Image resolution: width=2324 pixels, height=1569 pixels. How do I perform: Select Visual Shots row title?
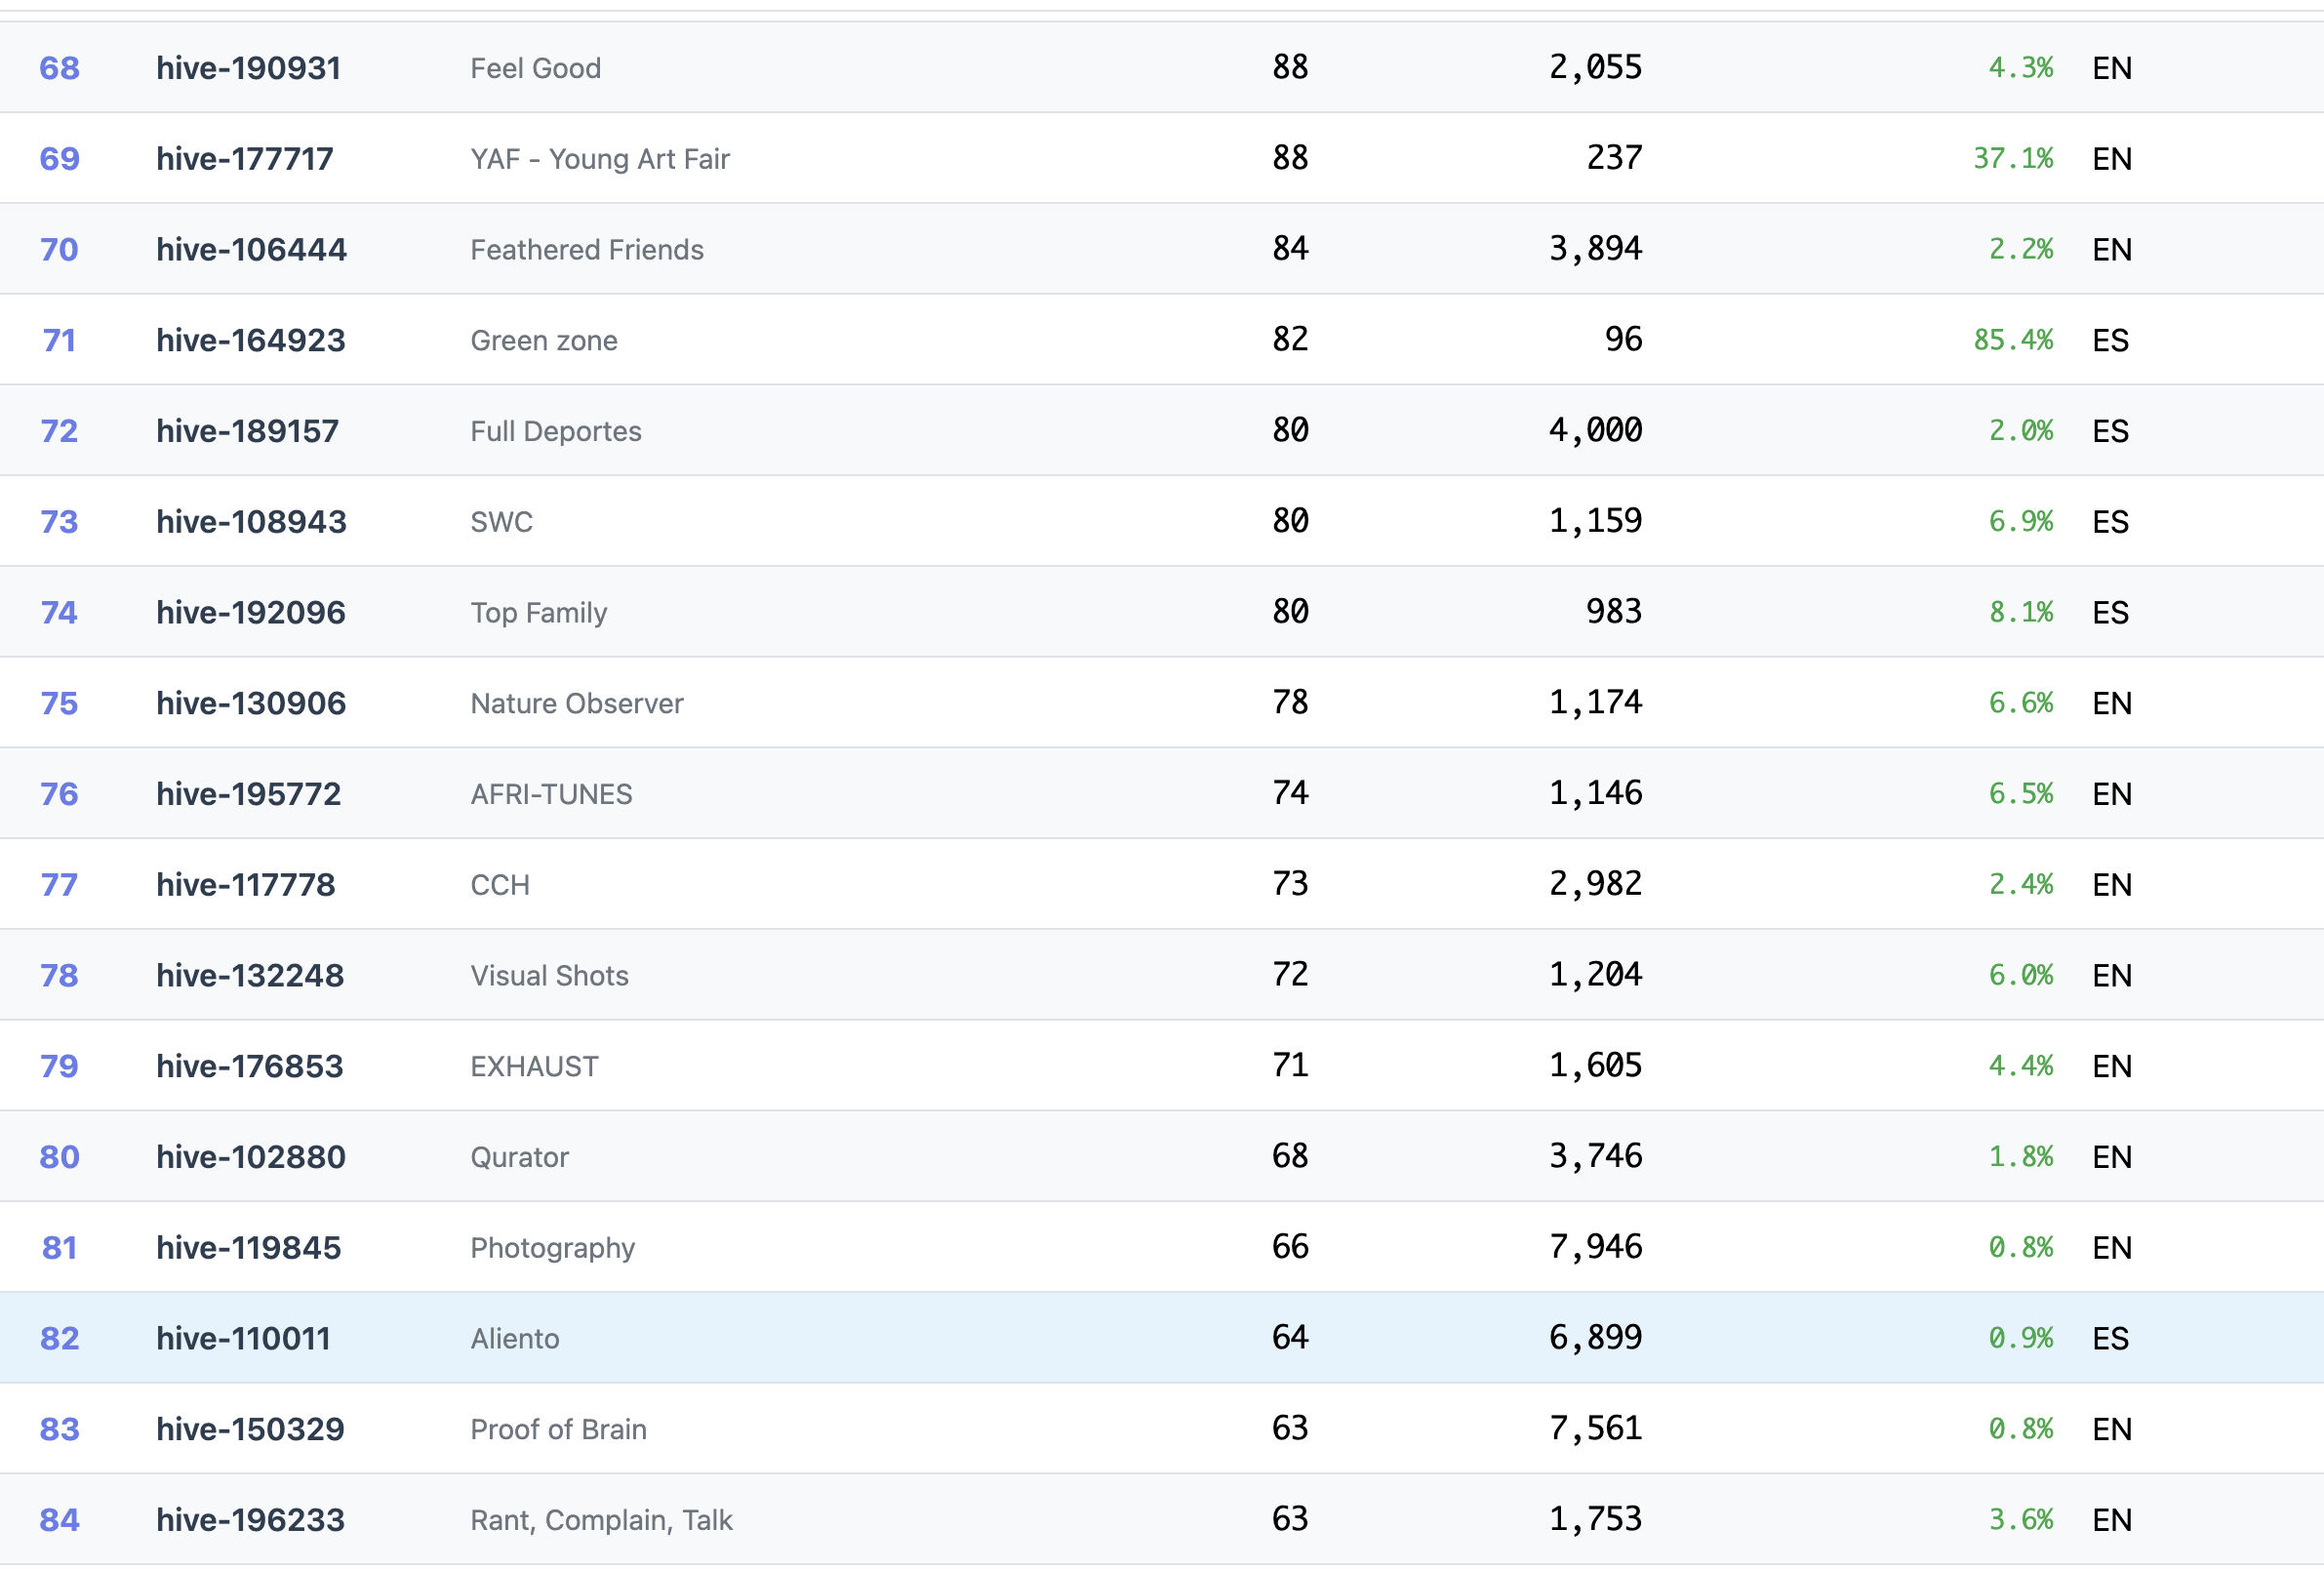549,976
